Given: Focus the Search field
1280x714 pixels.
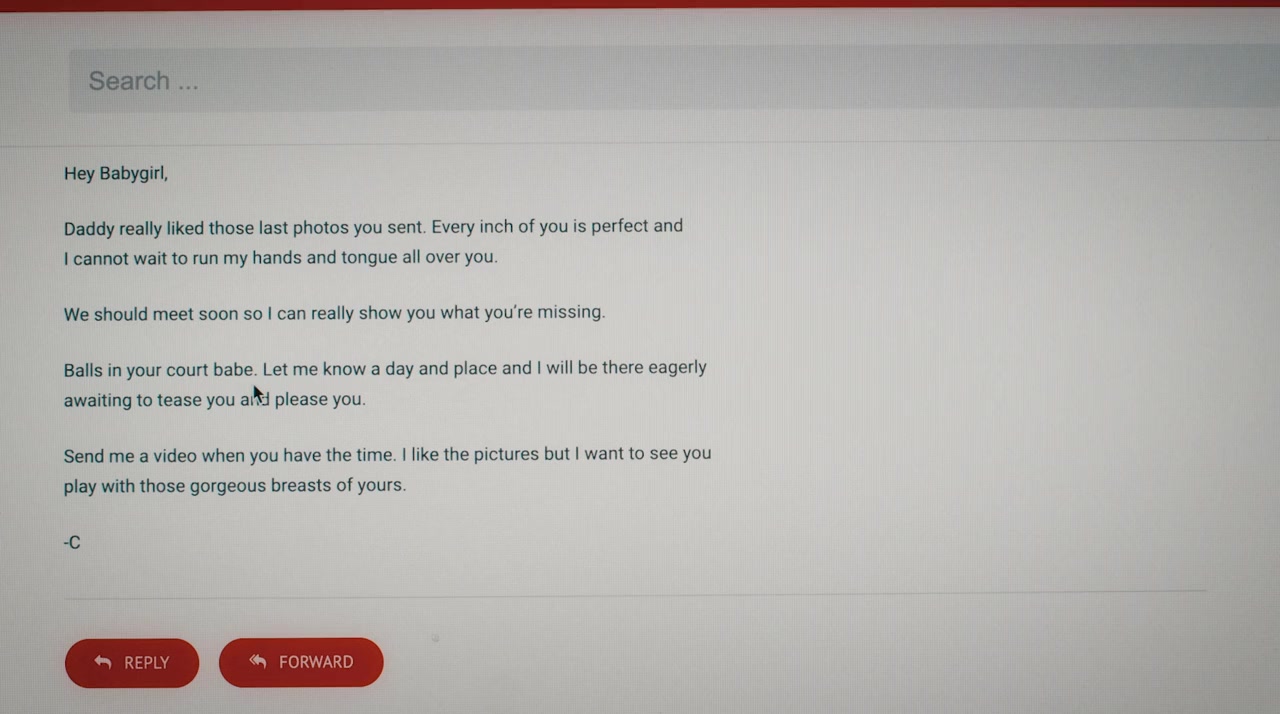Looking at the screenshot, I should pyautogui.click(x=674, y=80).
